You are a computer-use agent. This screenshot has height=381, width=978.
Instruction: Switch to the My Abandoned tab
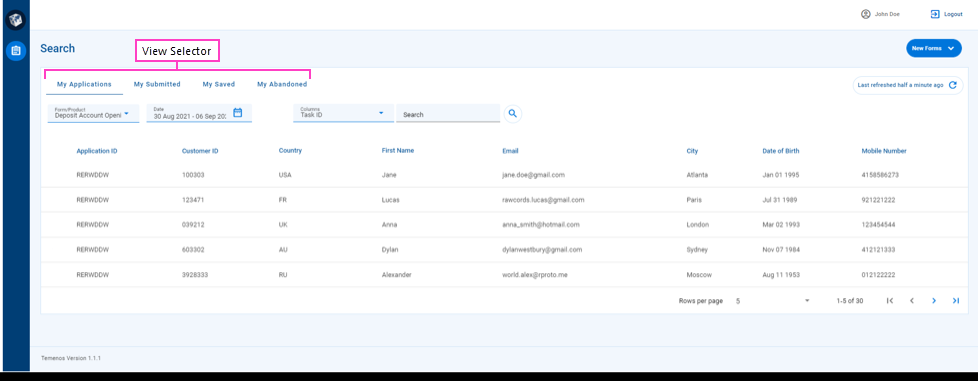(x=282, y=84)
